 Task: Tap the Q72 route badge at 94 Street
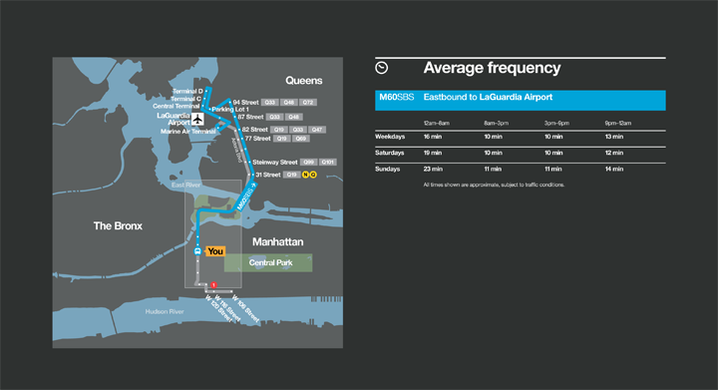[x=308, y=102]
